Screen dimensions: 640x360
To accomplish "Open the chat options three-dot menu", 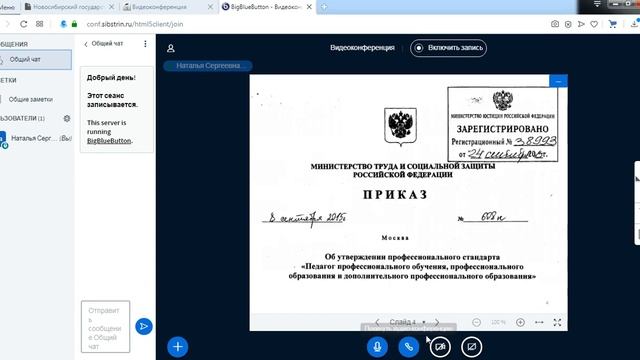I will tap(145, 44).
